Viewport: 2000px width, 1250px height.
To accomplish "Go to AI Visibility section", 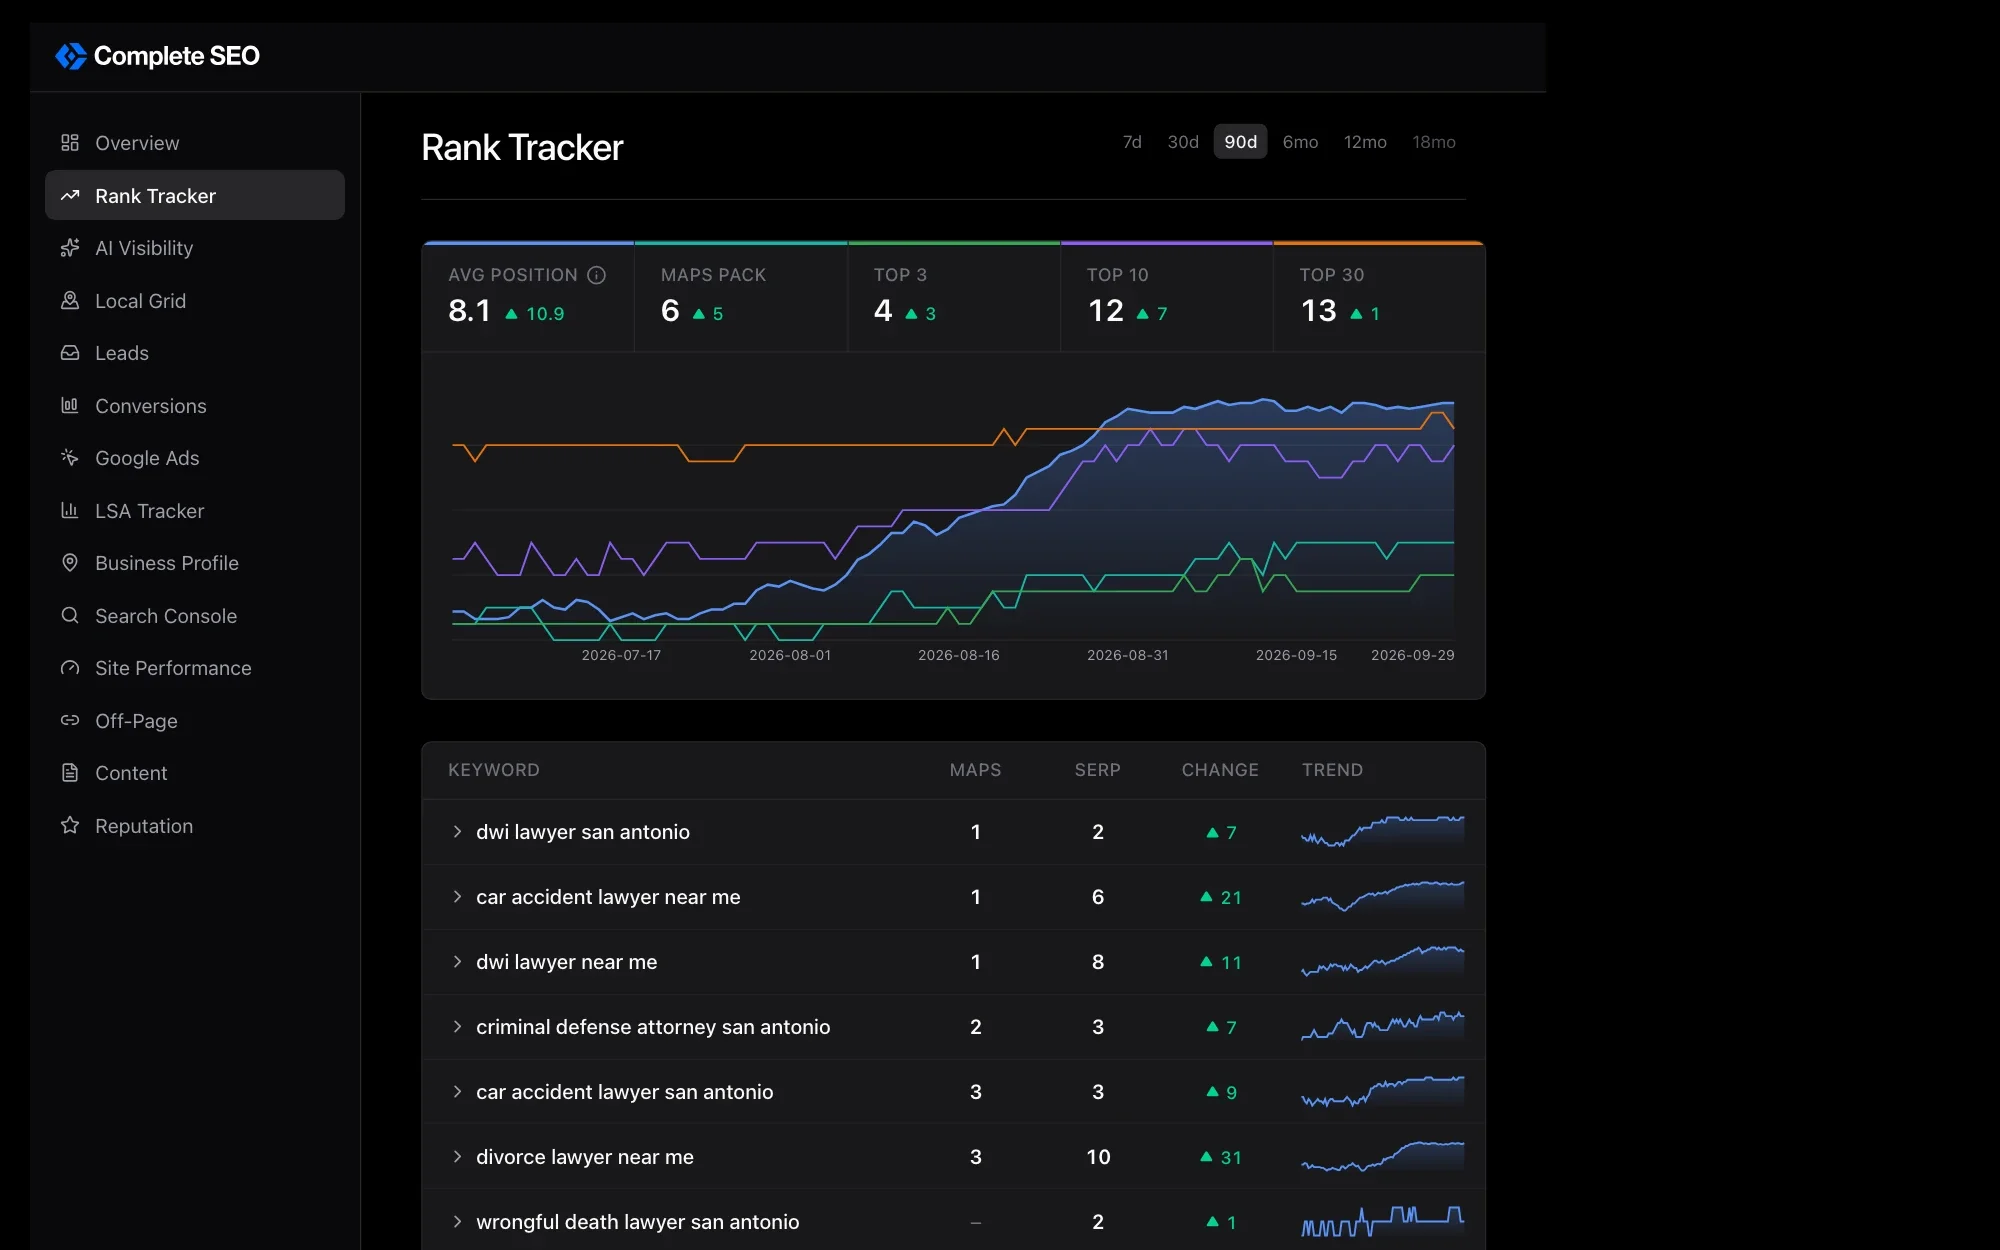I will [x=195, y=248].
